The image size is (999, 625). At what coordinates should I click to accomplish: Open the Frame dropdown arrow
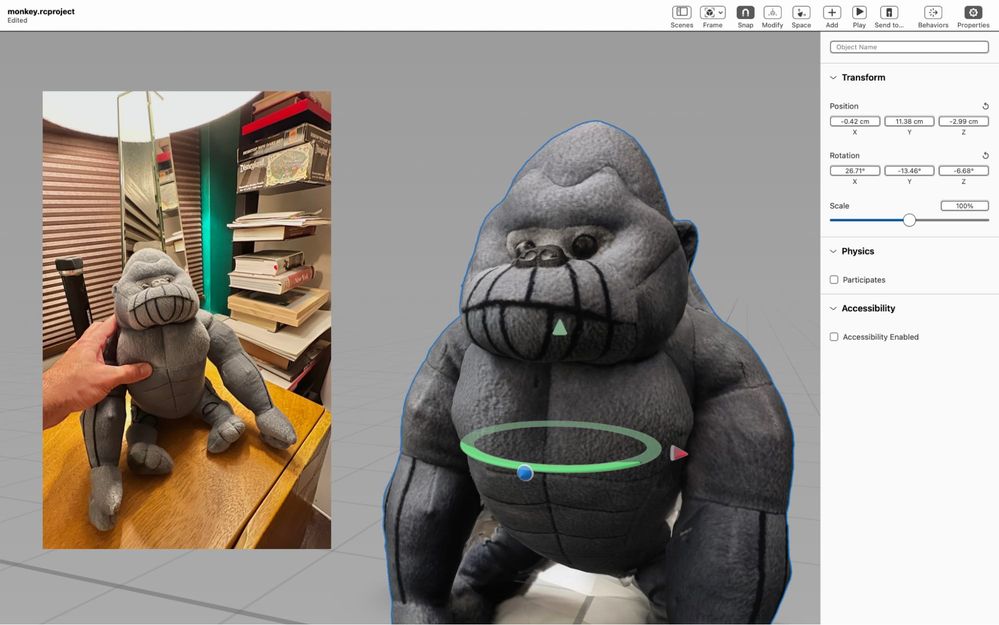click(x=722, y=12)
